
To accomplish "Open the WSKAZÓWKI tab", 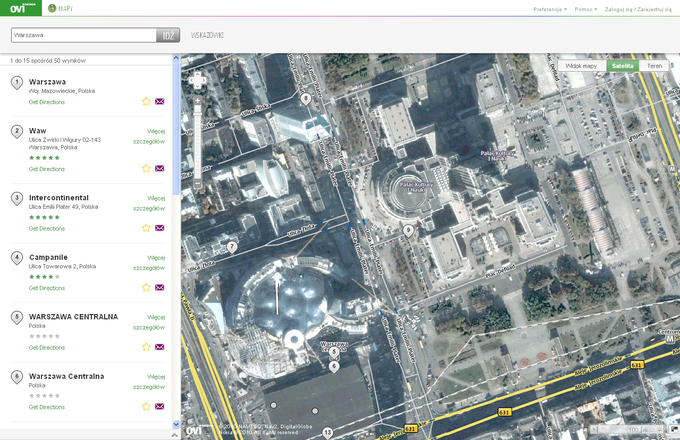I will [207, 35].
